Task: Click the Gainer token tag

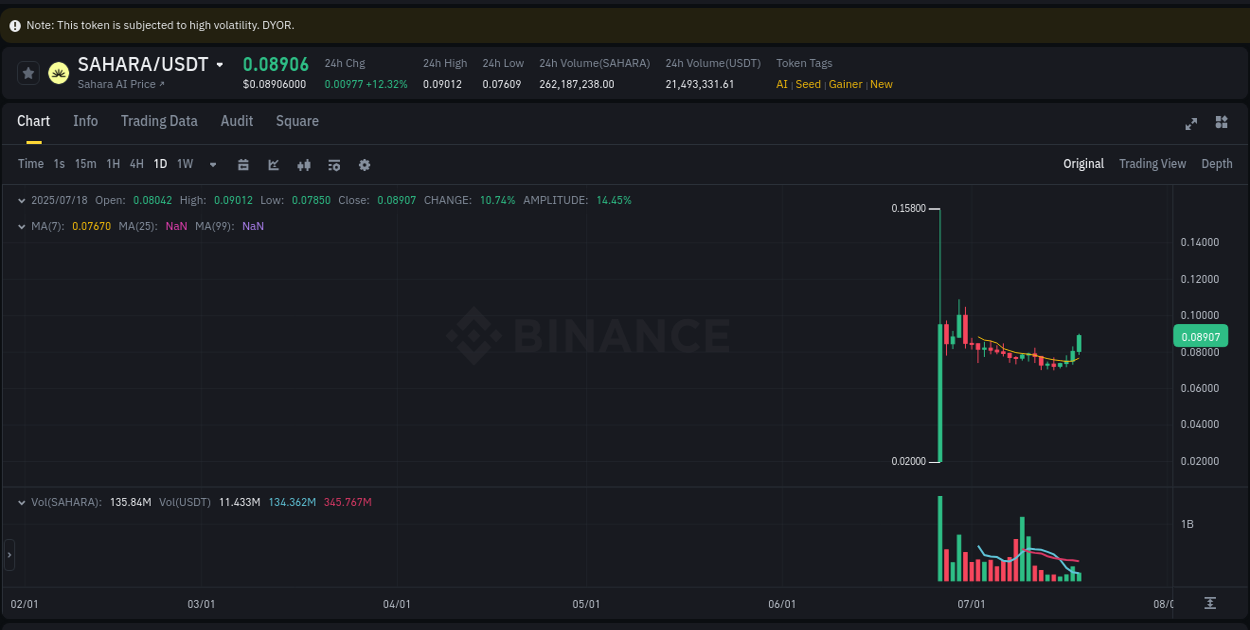Action: 845,84
